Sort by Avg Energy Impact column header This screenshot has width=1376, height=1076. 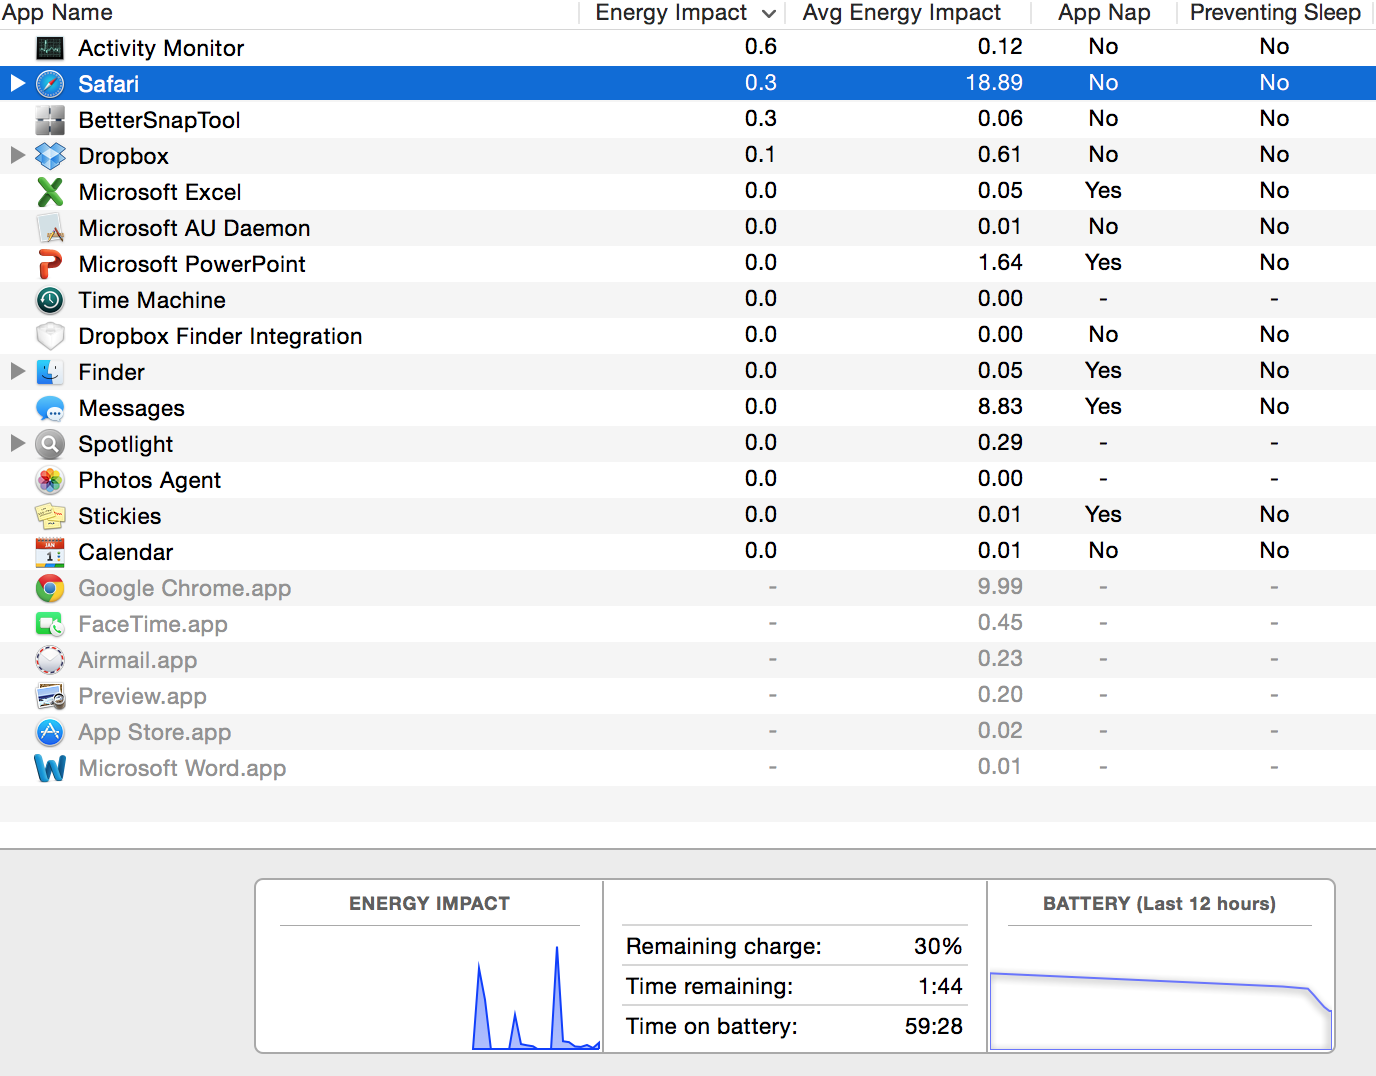901,13
